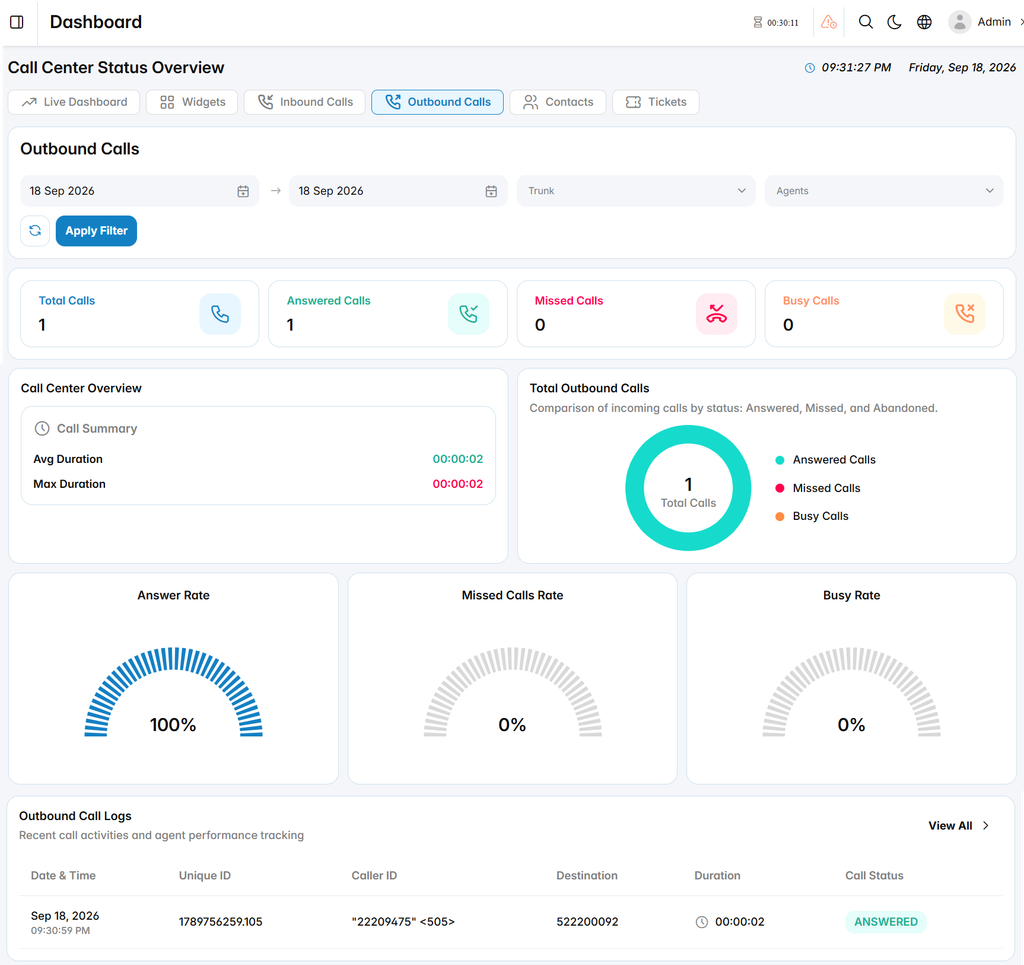Toggle the sidebar panel icon
Image resolution: width=1024 pixels, height=965 pixels.
(17, 22)
